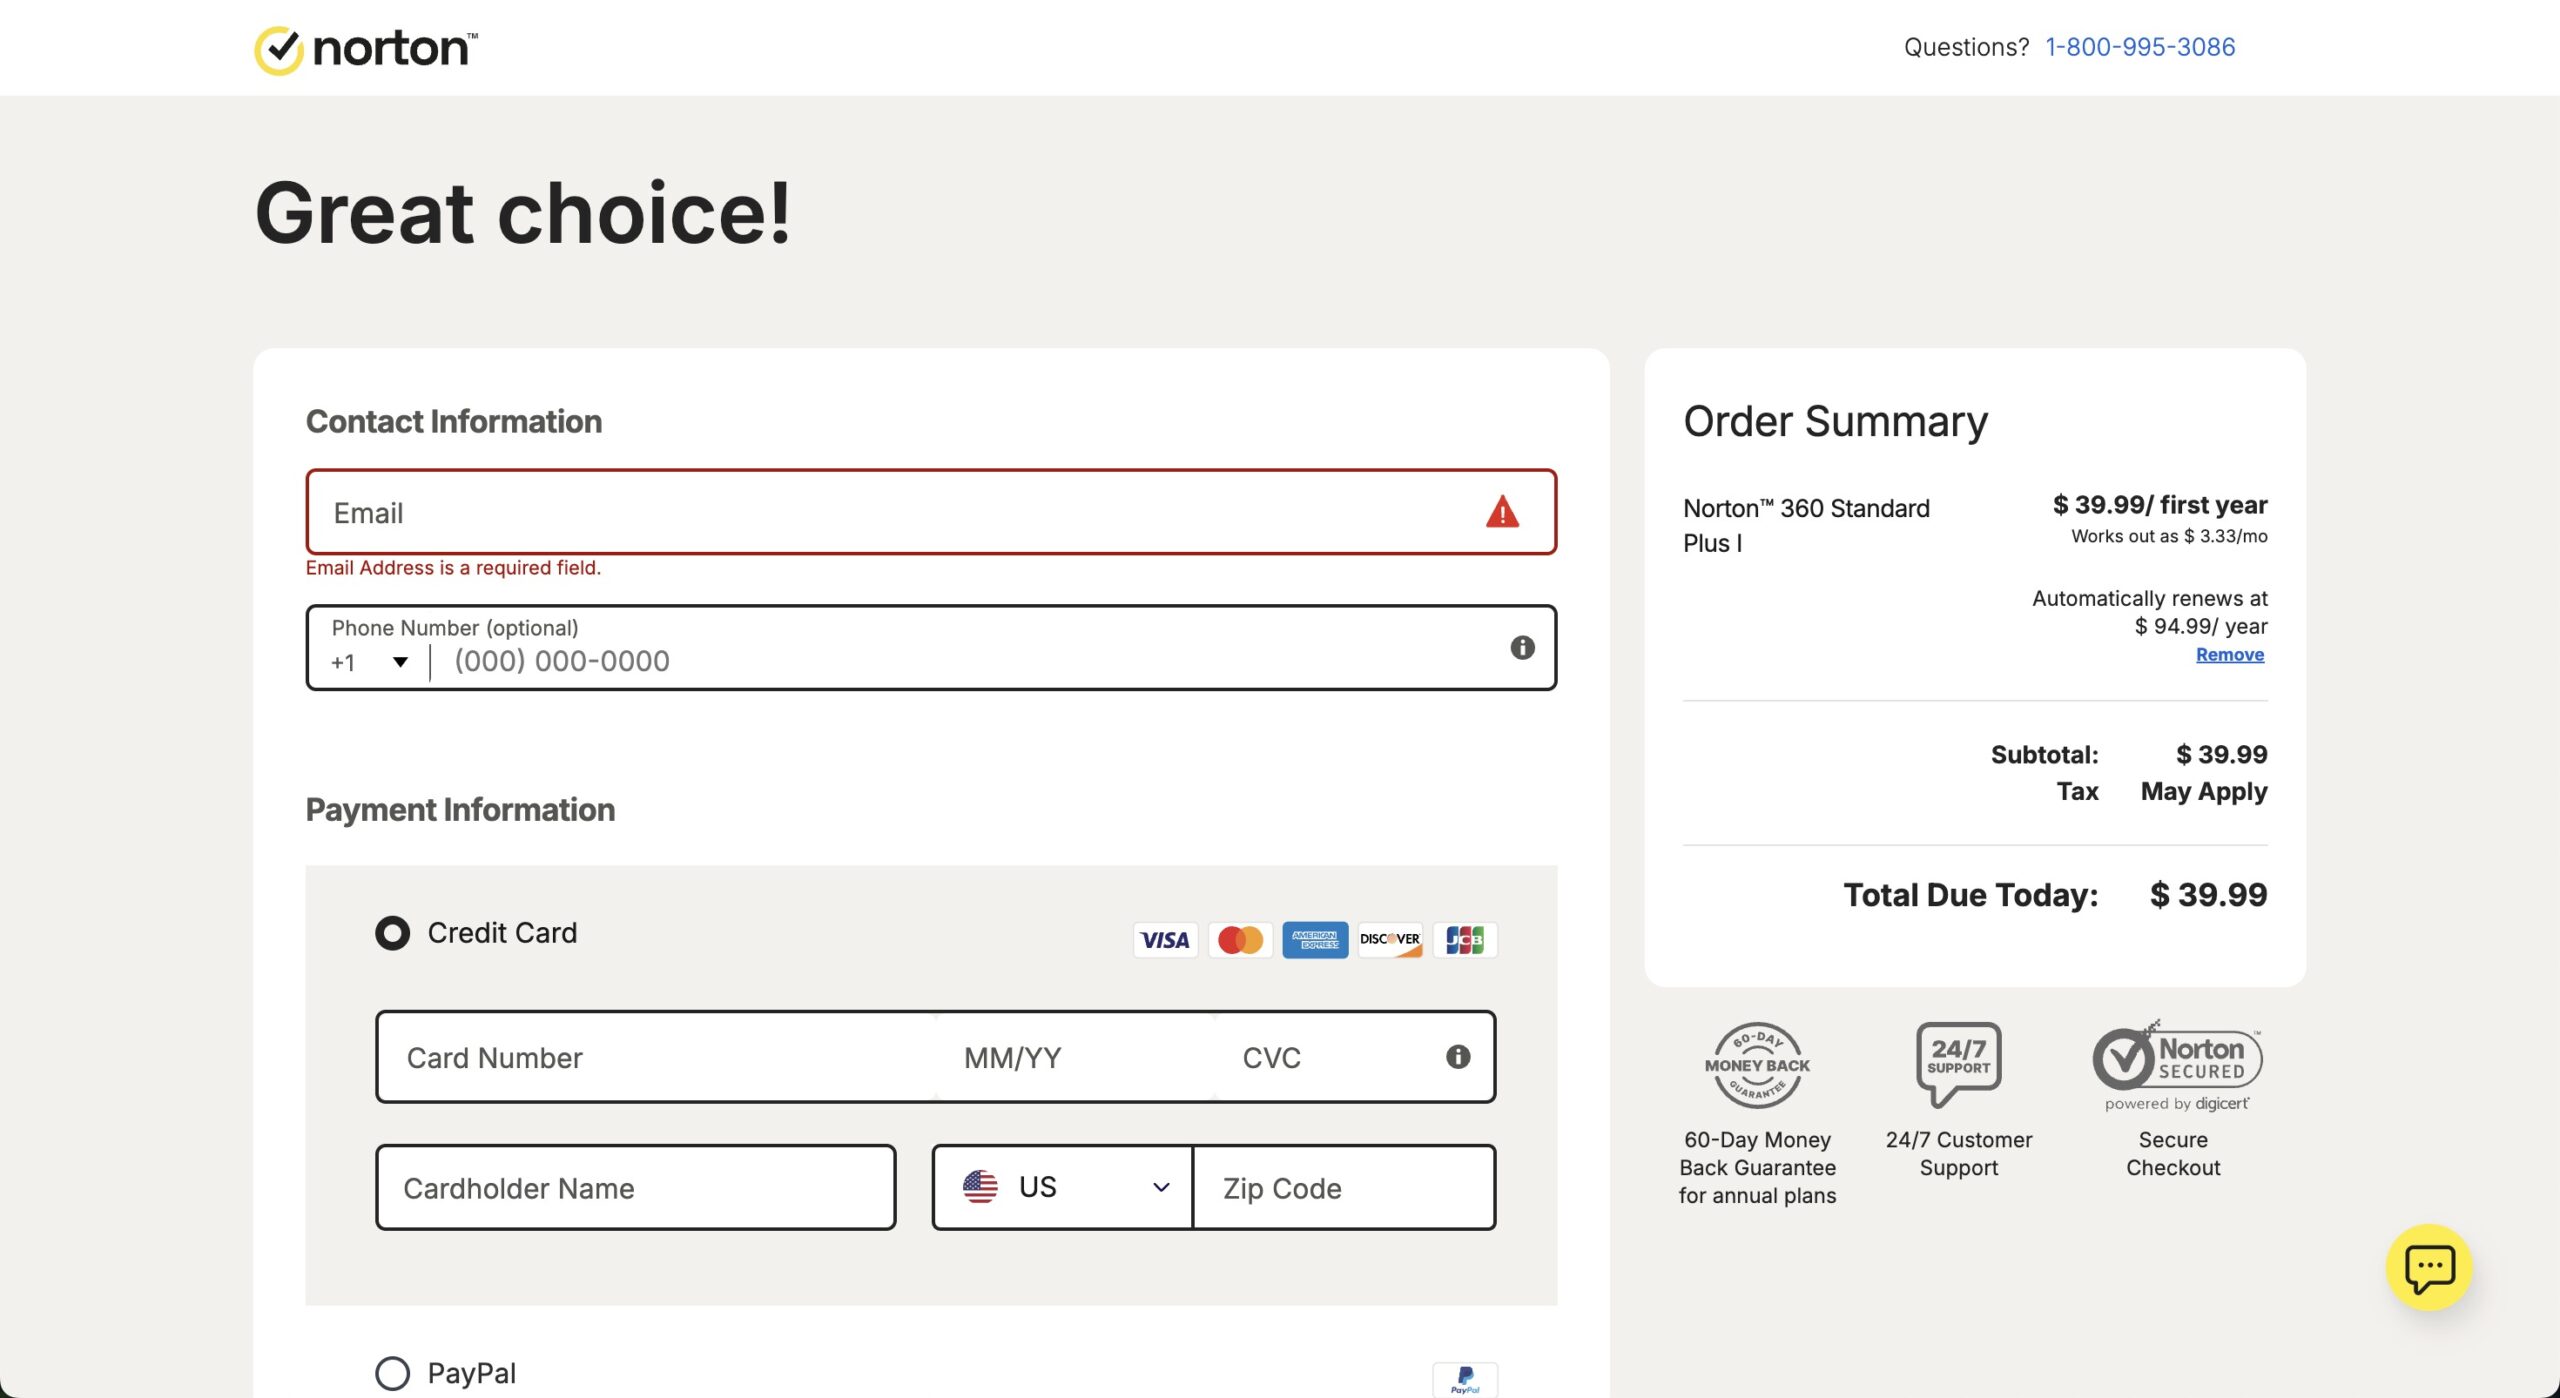
Task: Click the US flag icon
Action: (x=980, y=1187)
